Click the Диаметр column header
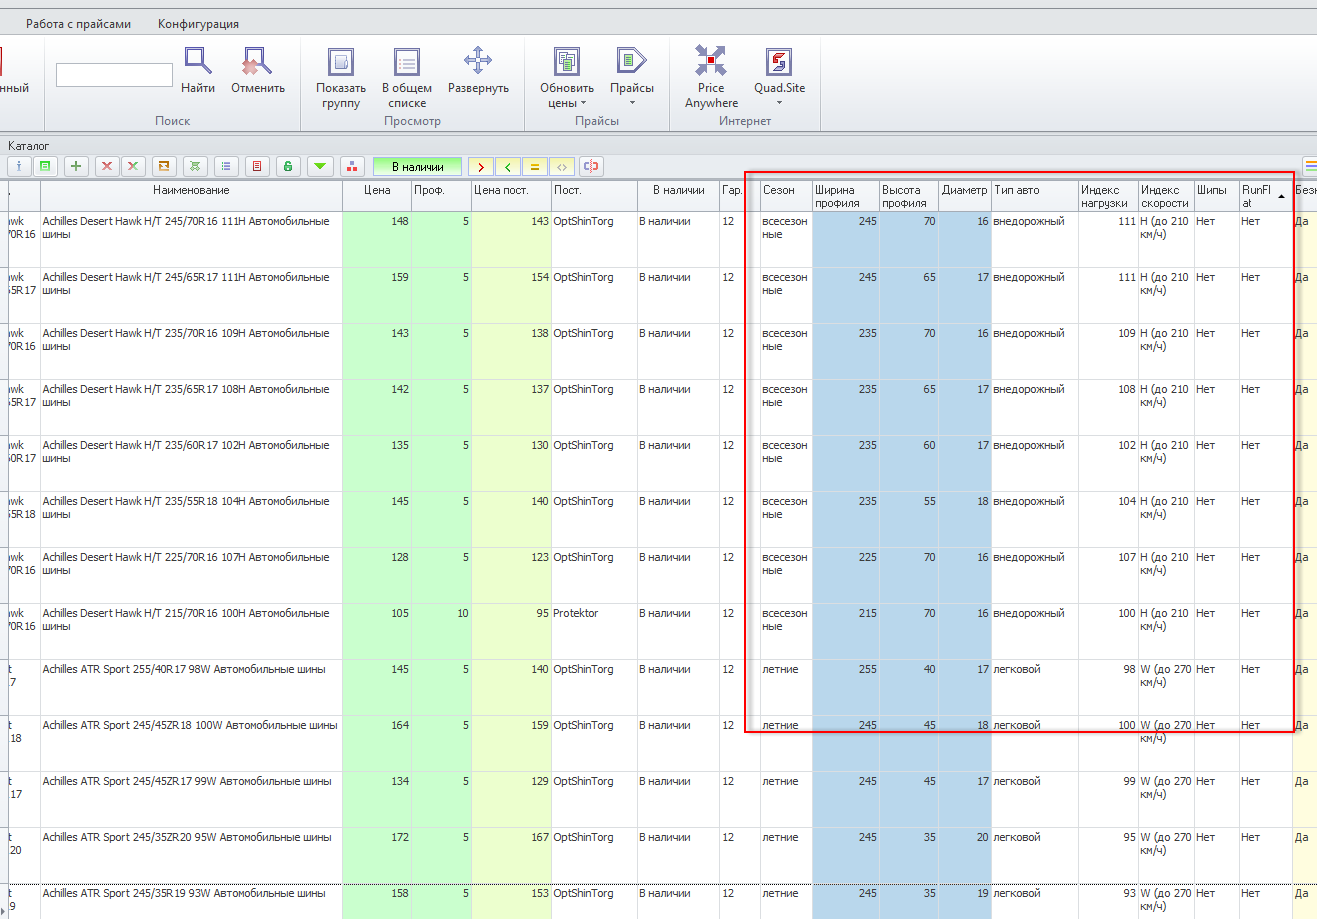 click(964, 196)
